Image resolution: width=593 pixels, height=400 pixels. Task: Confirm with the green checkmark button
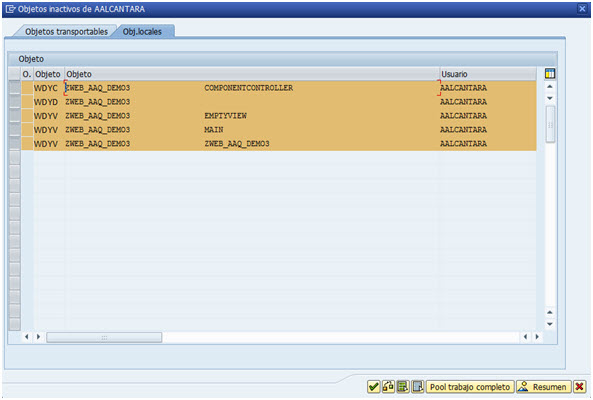[373, 387]
